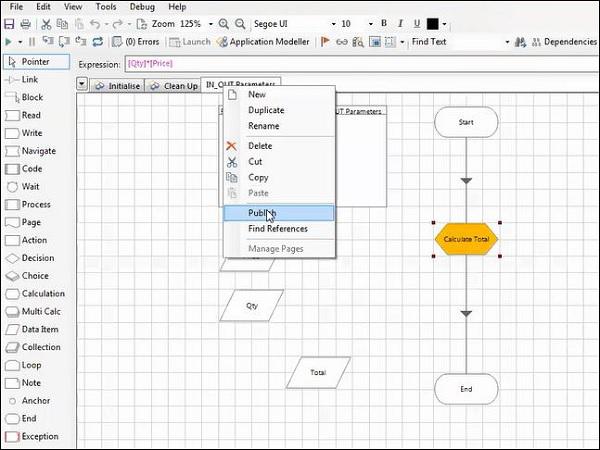600x450 pixels.
Task: Click the zoom-to-fit page icon beside Zoom
Action: click(142, 24)
